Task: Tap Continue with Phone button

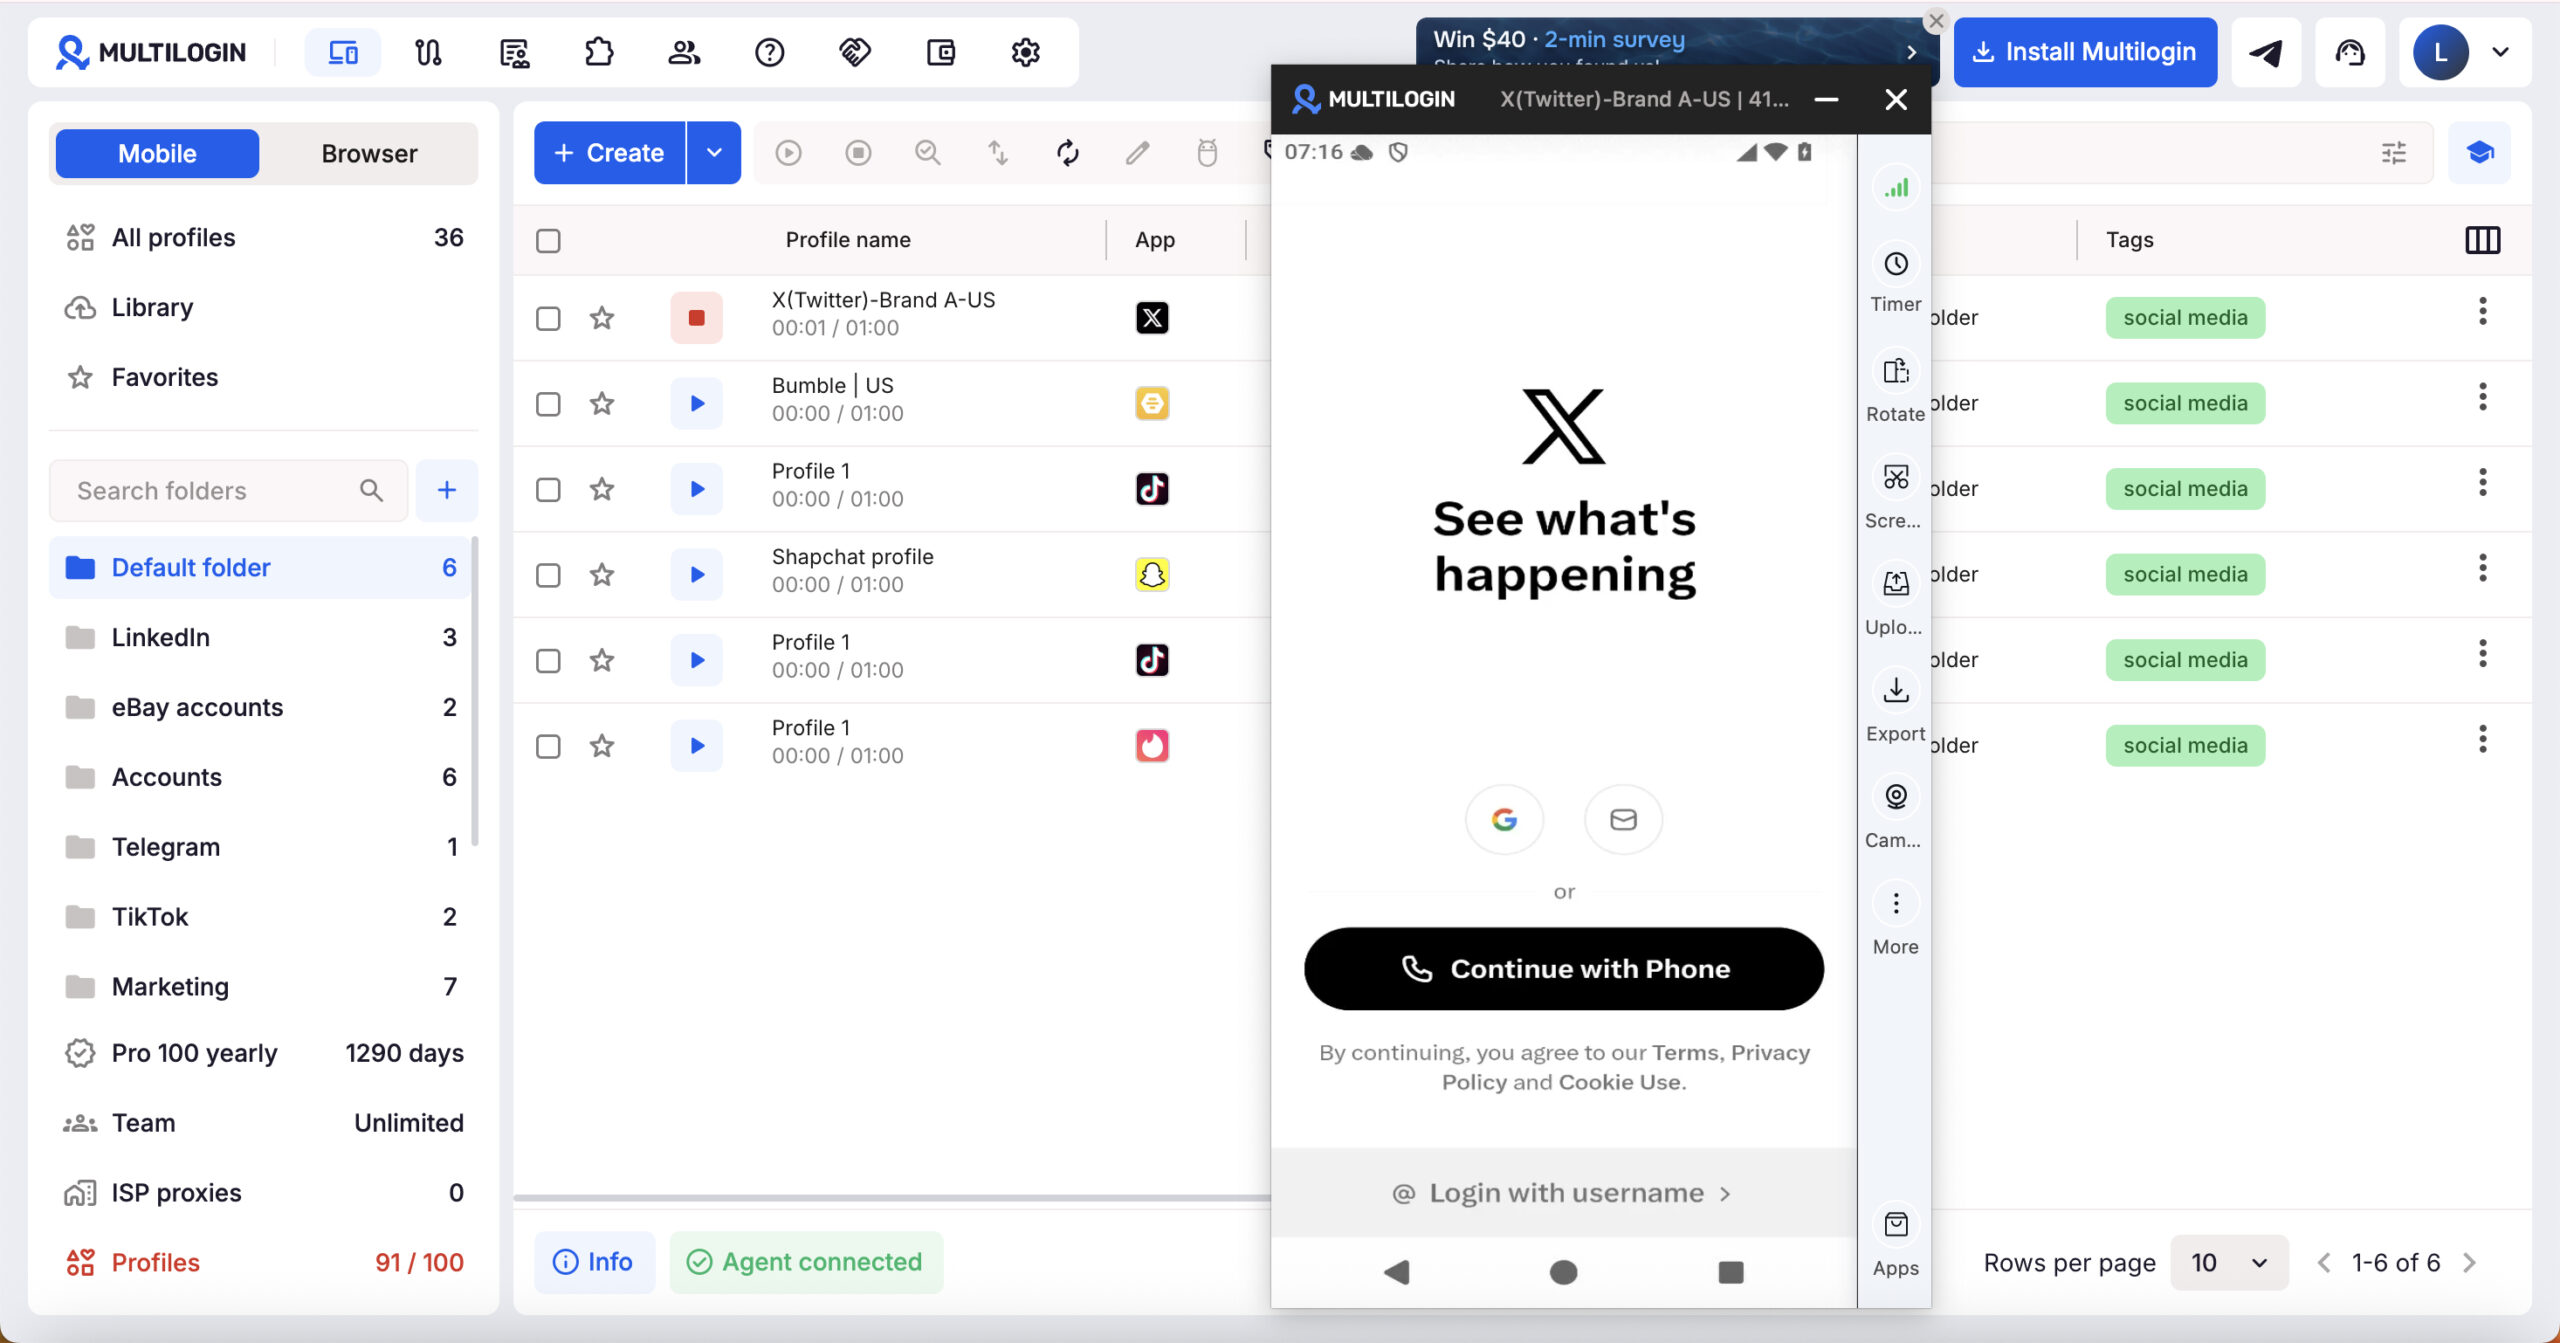Action: 1563,969
